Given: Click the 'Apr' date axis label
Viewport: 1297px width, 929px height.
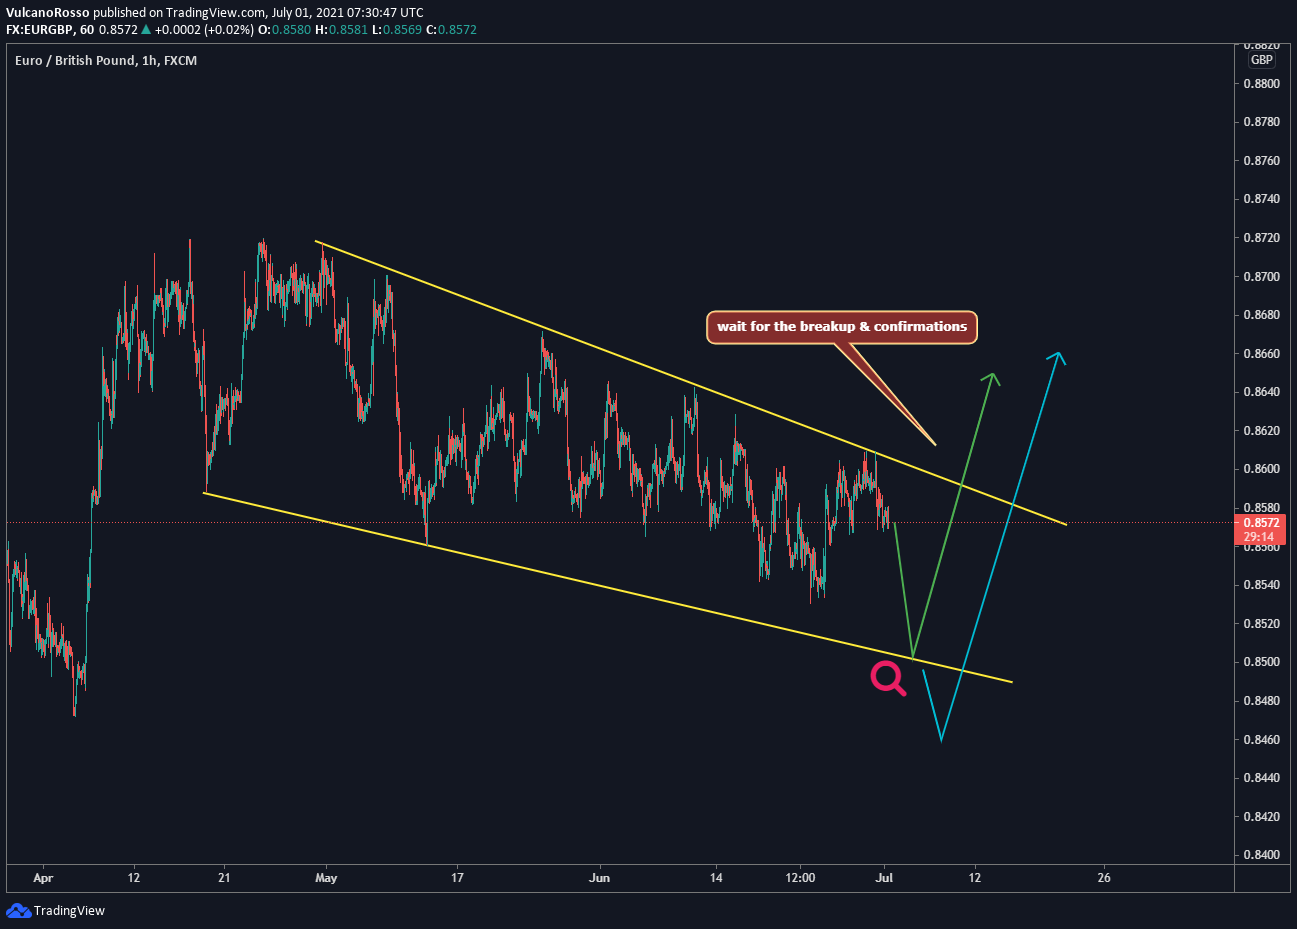Looking at the screenshot, I should (x=43, y=878).
